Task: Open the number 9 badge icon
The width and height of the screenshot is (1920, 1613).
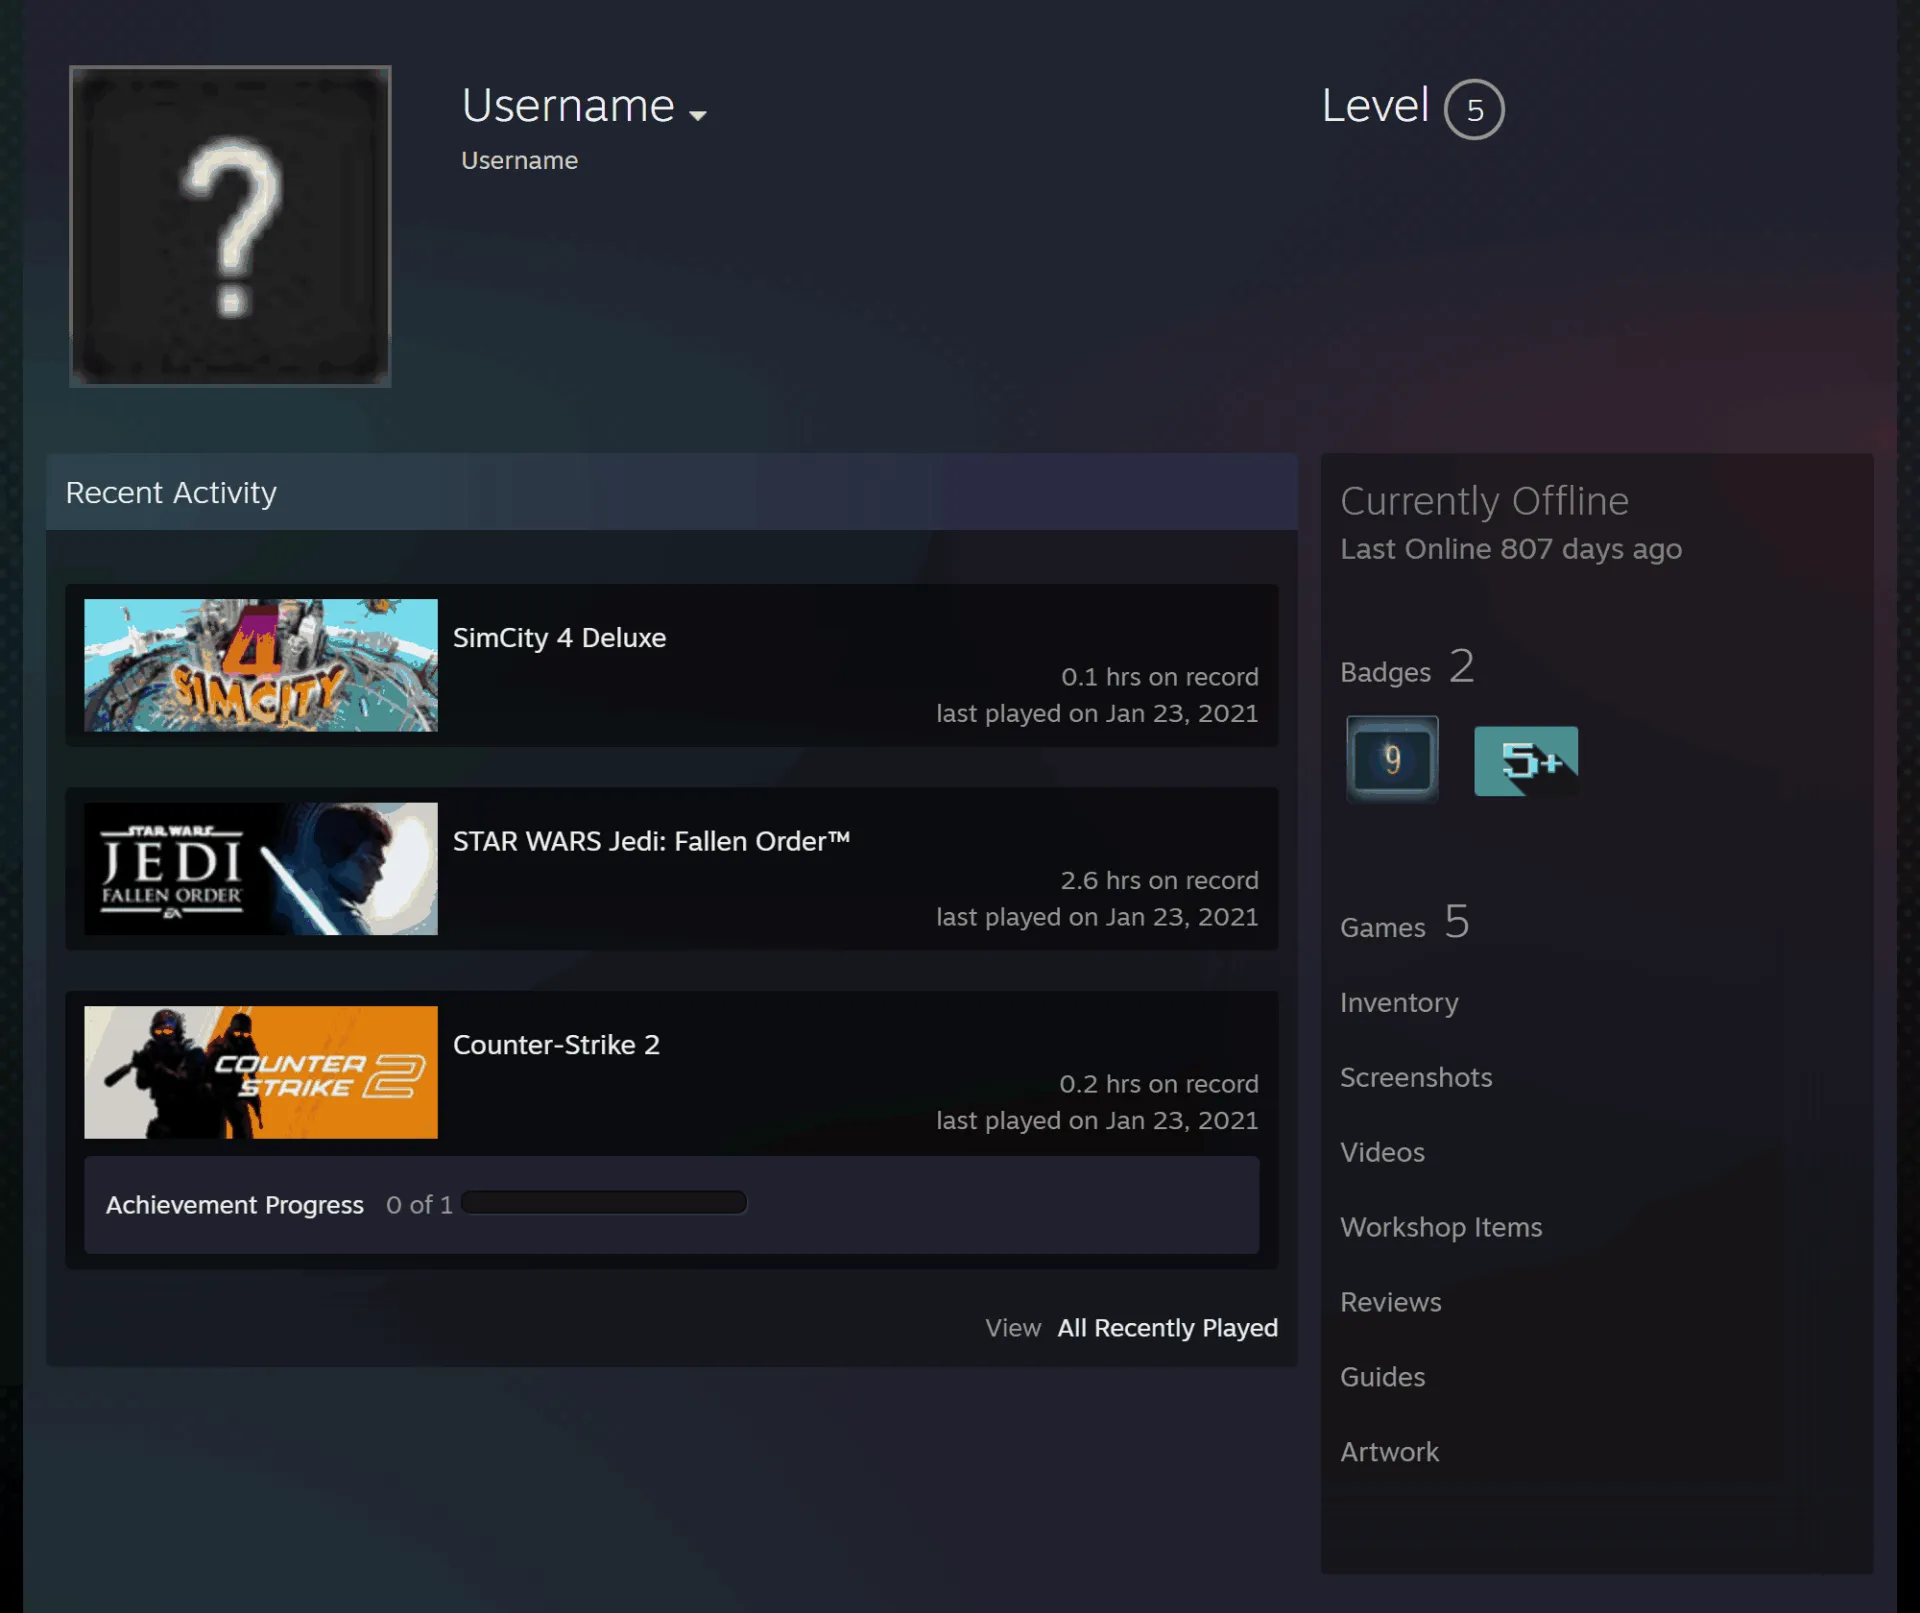Action: coord(1392,760)
